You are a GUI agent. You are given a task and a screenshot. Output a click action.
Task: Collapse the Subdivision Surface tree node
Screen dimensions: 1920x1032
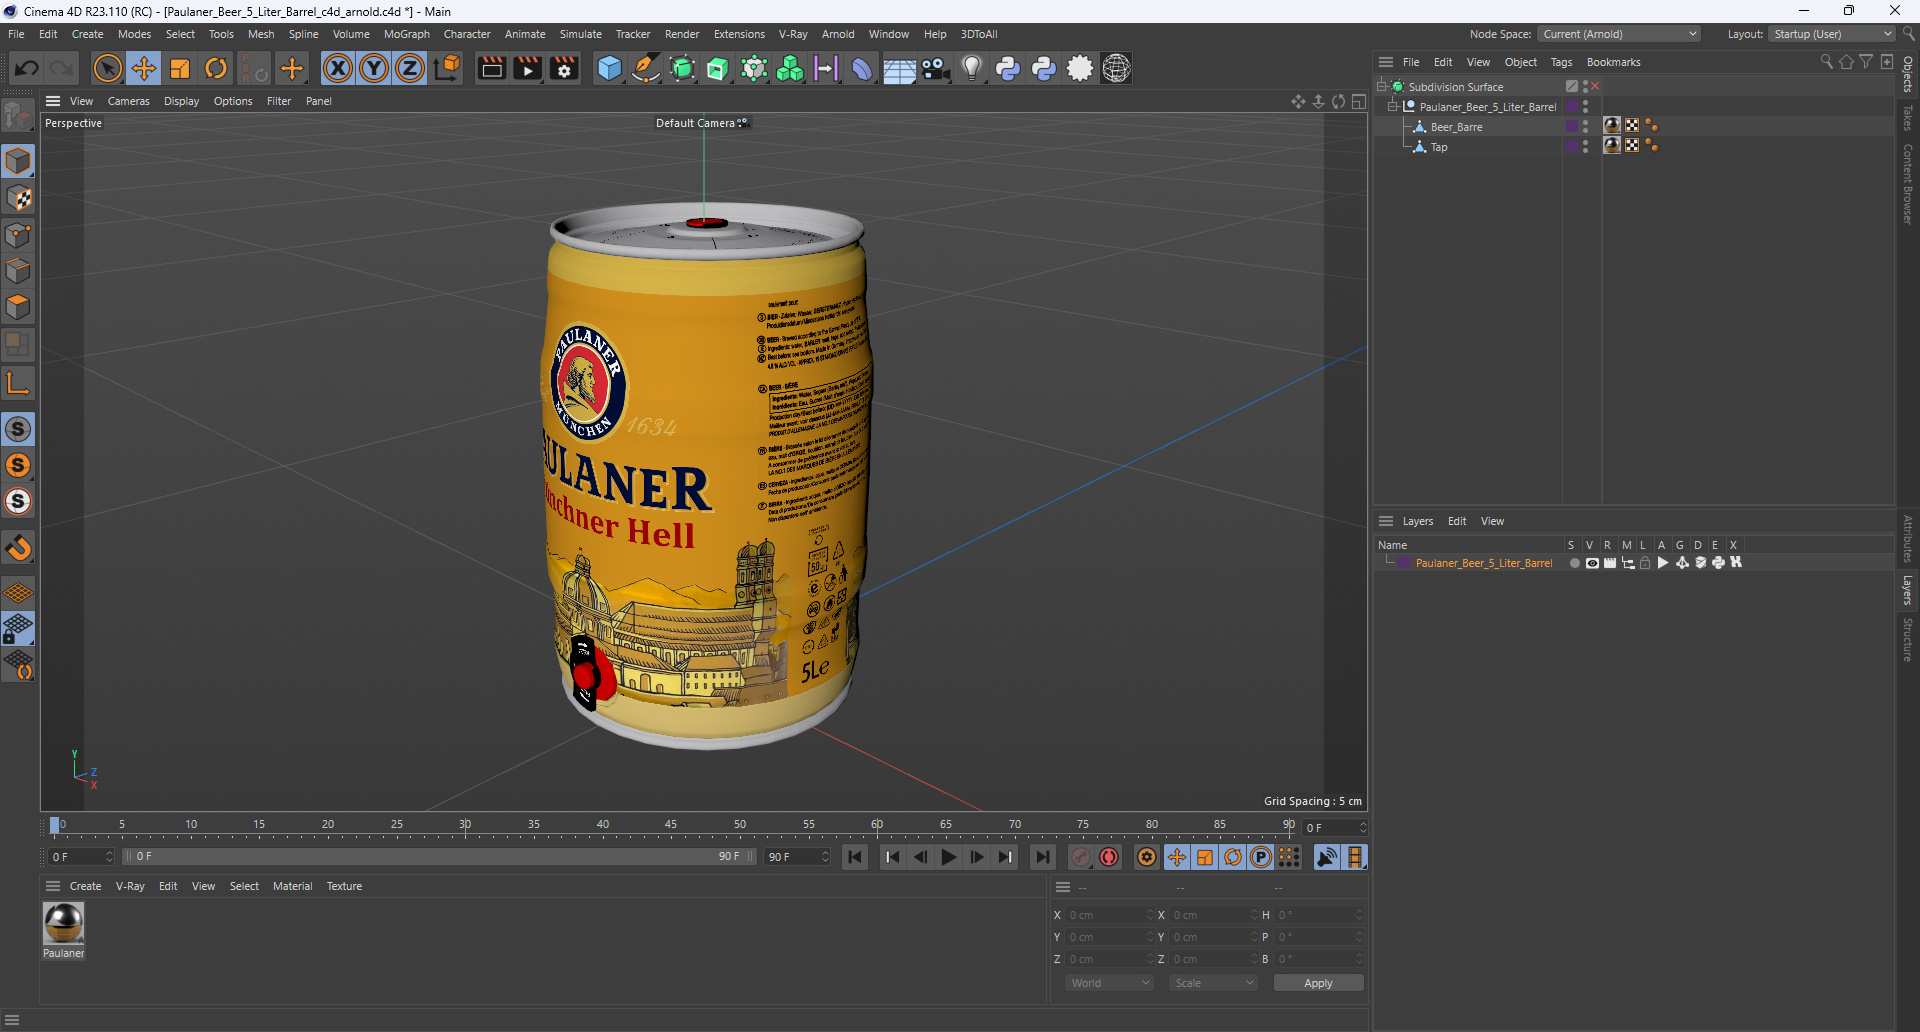pos(1382,87)
